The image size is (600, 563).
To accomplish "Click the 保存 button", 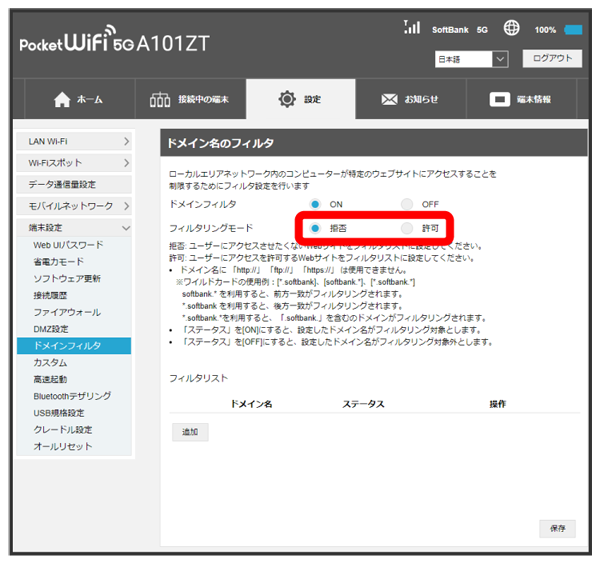I will pos(557,527).
